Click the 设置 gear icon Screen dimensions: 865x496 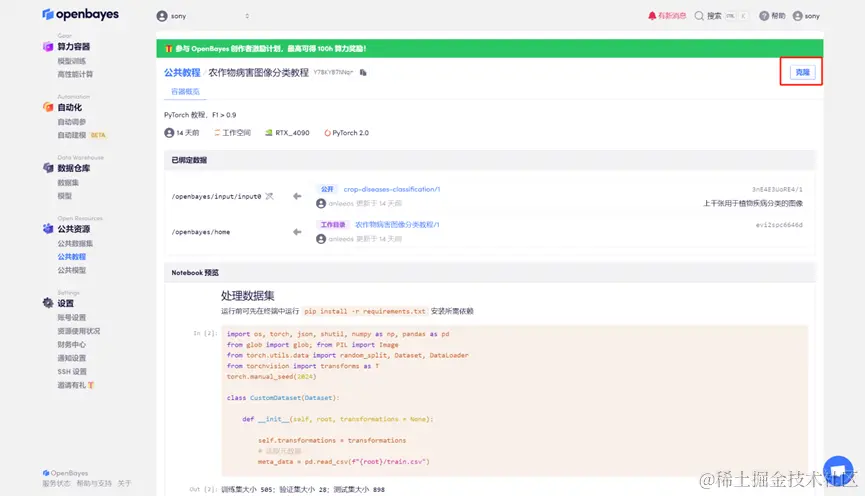[48, 303]
